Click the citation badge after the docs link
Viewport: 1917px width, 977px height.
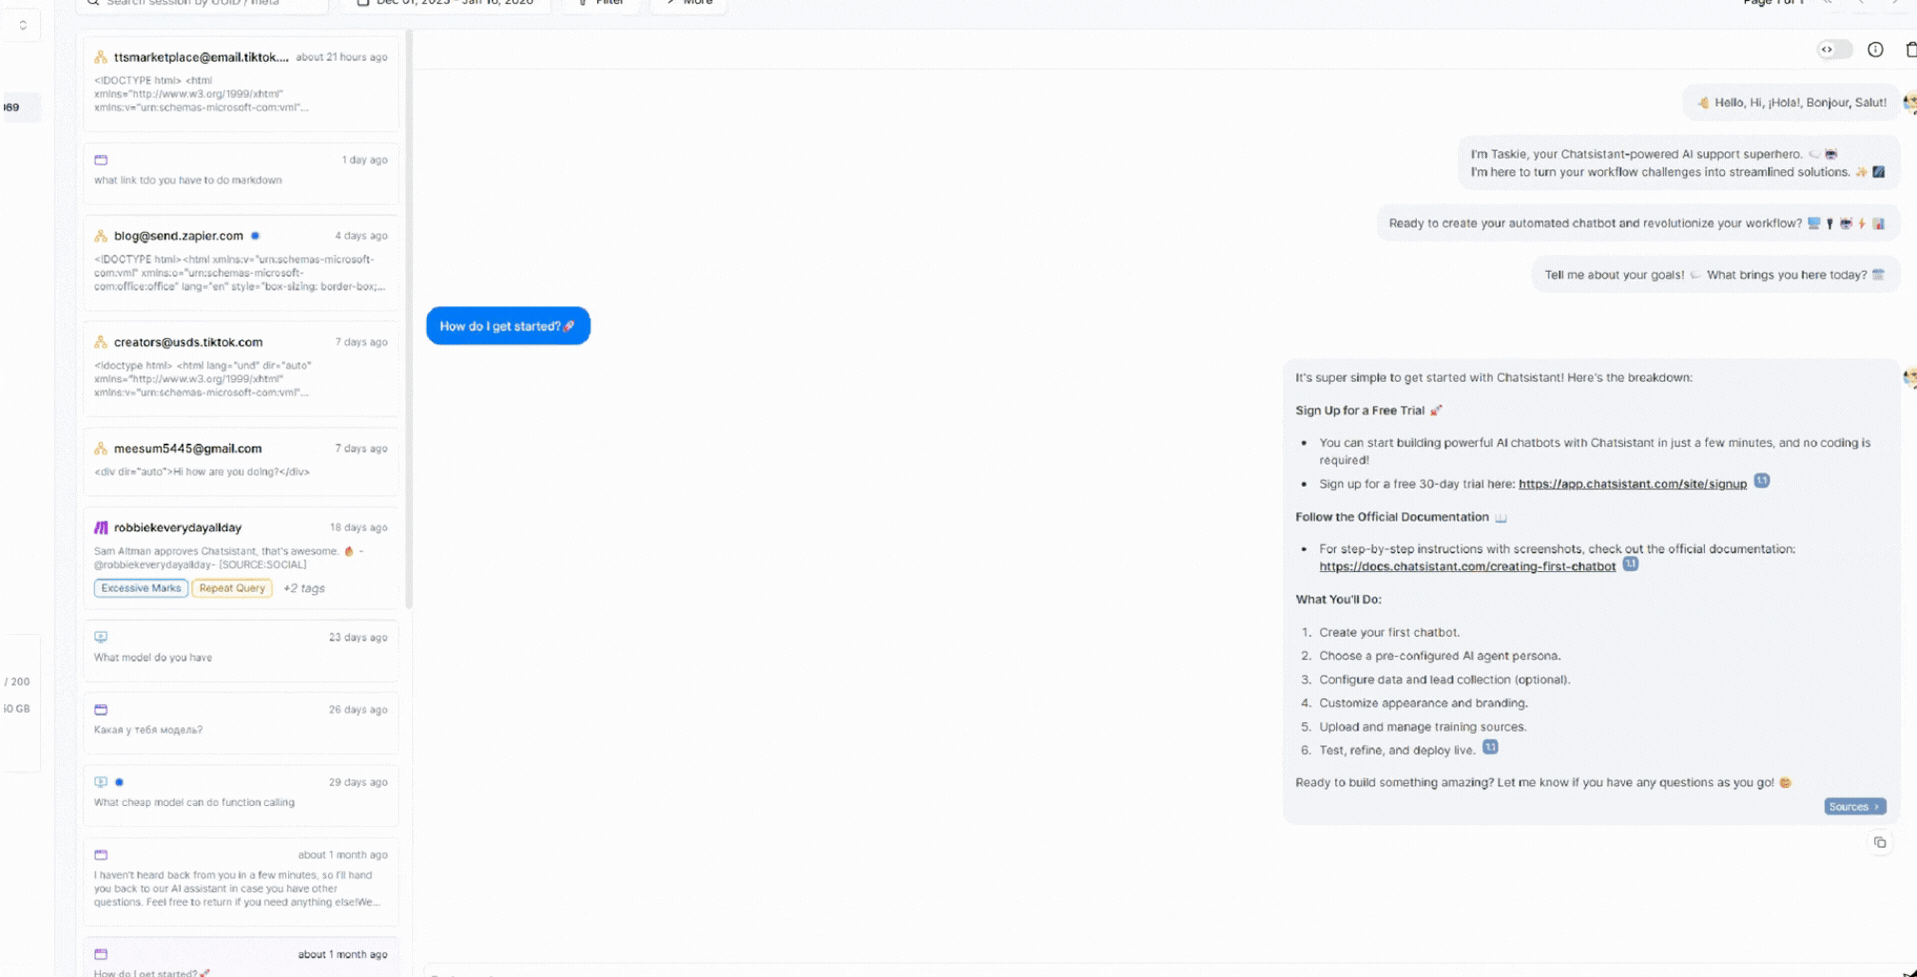click(1630, 564)
